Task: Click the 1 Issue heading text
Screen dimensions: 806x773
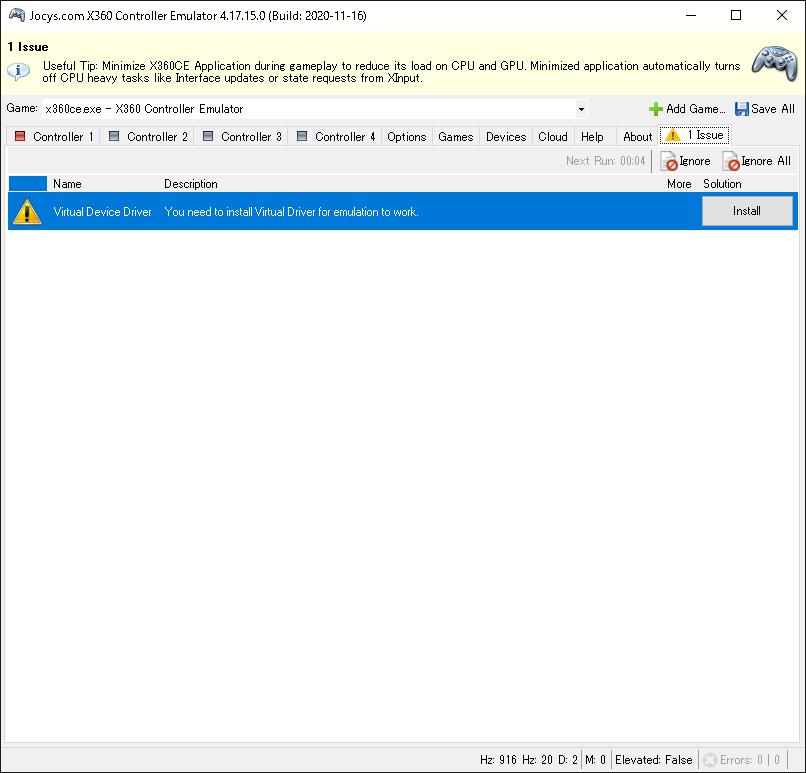Action: (x=28, y=47)
